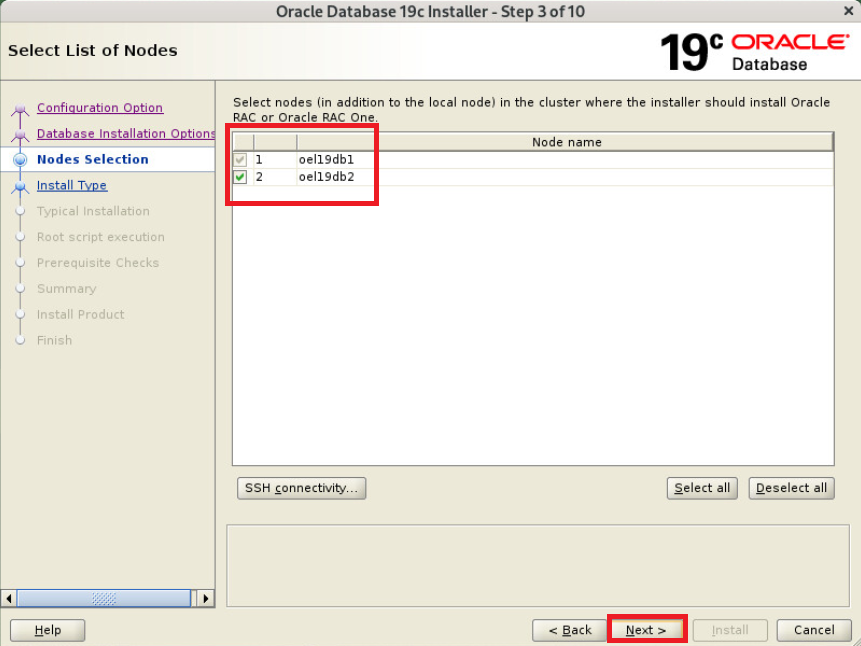Click row number 2 cell
Image resolution: width=861 pixels, height=646 pixels.
pos(275,177)
